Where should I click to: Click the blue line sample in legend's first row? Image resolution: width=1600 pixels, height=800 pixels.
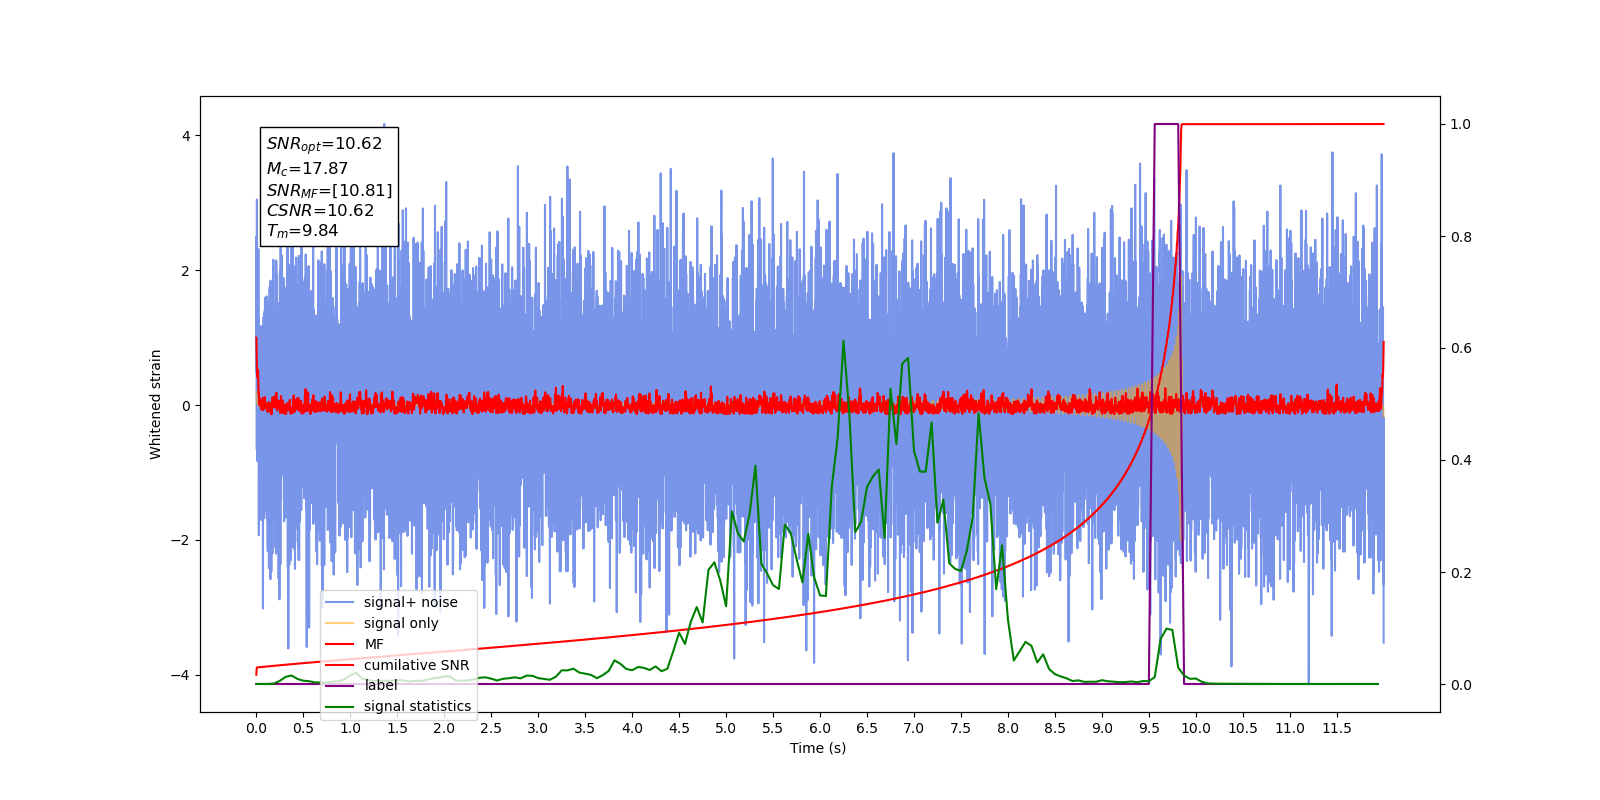[x=340, y=602]
